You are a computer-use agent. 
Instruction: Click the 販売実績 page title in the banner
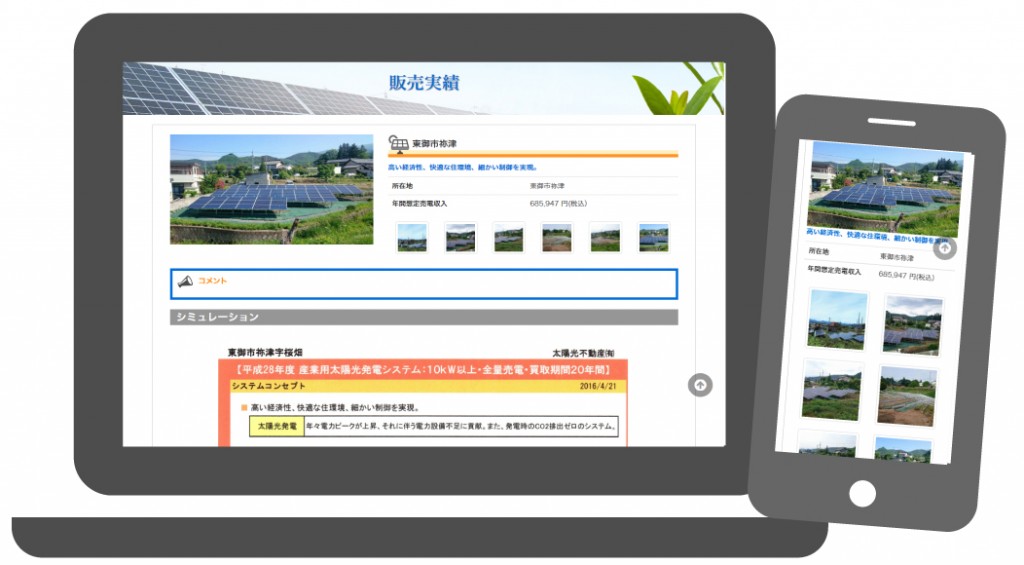(424, 83)
